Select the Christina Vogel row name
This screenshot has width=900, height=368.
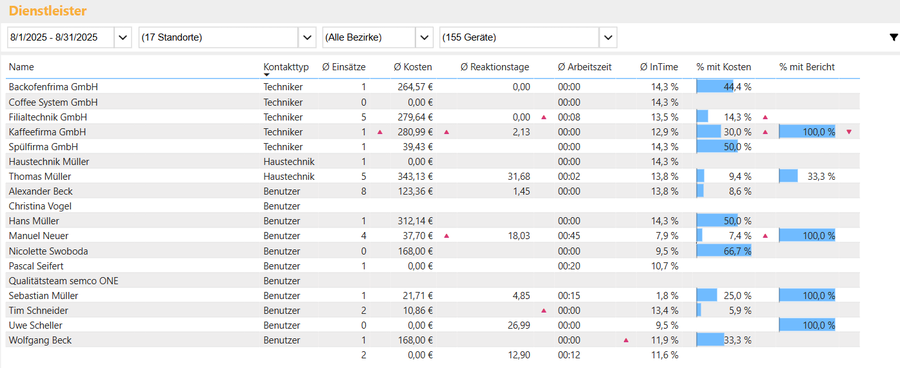point(40,206)
